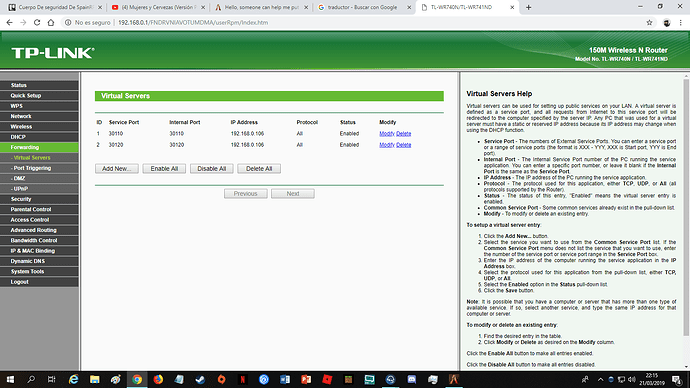Modify virtual server entry for port 30110
690x388 pixels.
coord(387,134)
